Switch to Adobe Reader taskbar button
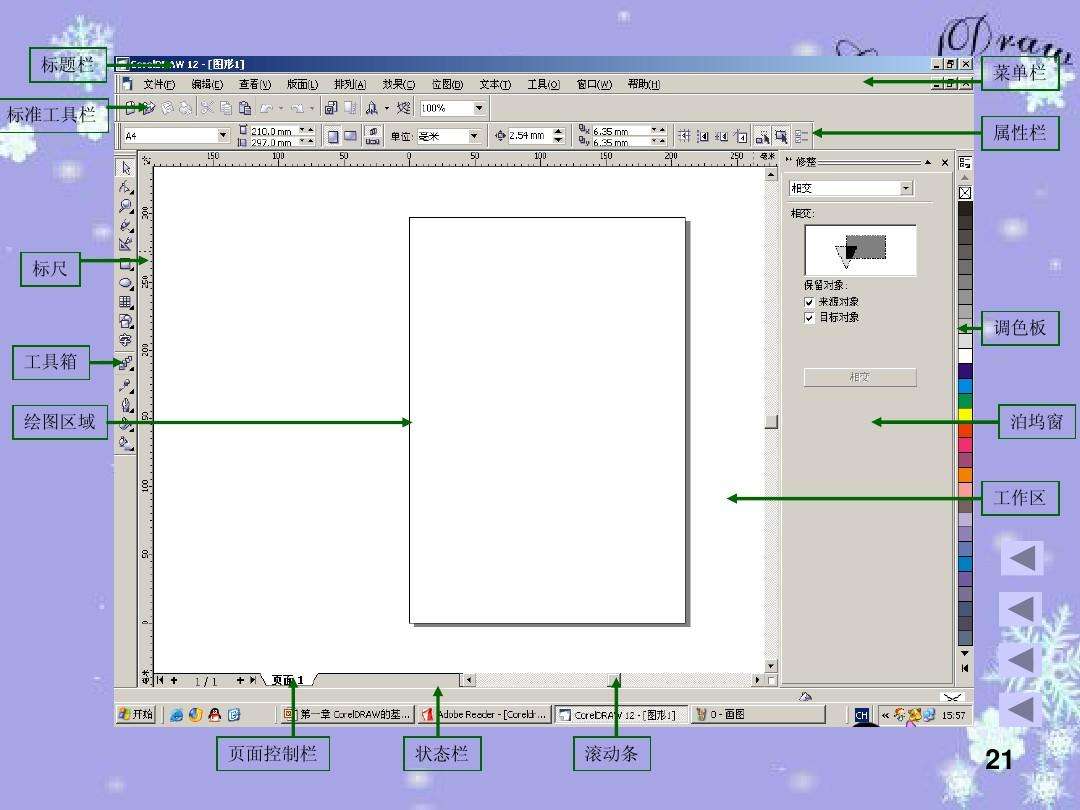Viewport: 1080px width, 810px height. click(485, 715)
